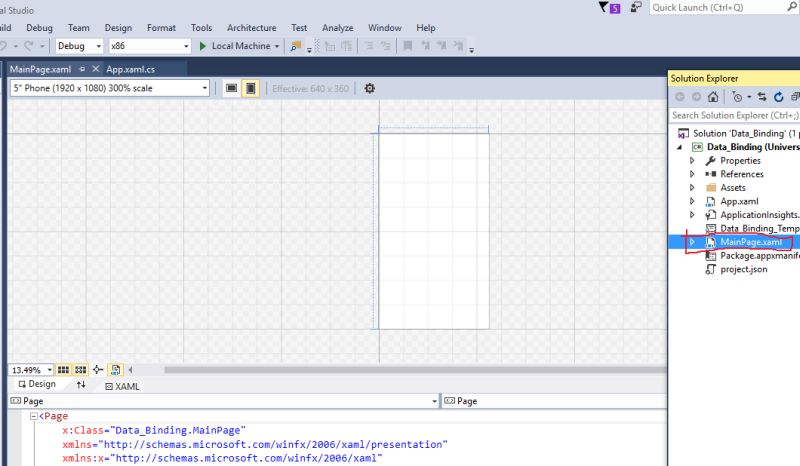Click the Find in Files toolbar icon

click(295, 46)
